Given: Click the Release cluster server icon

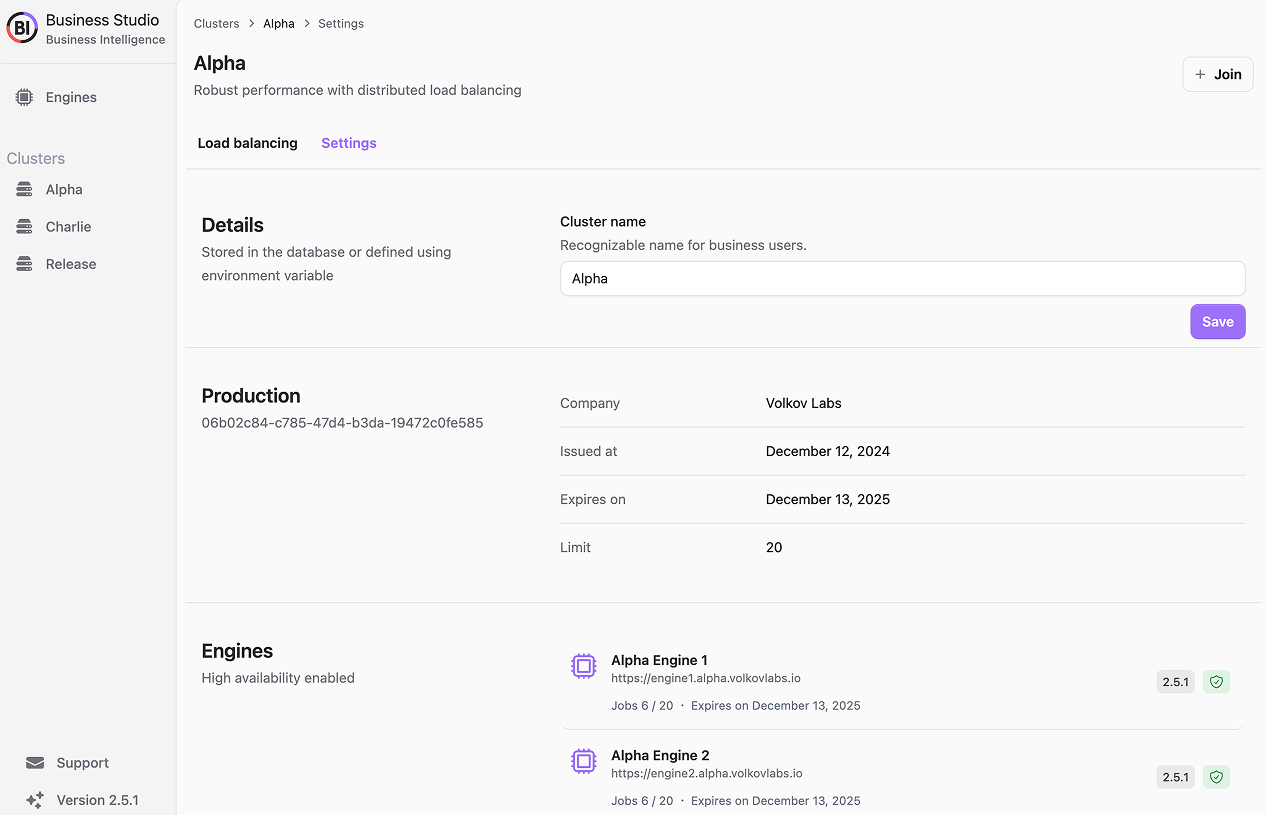Looking at the screenshot, I should 24,264.
